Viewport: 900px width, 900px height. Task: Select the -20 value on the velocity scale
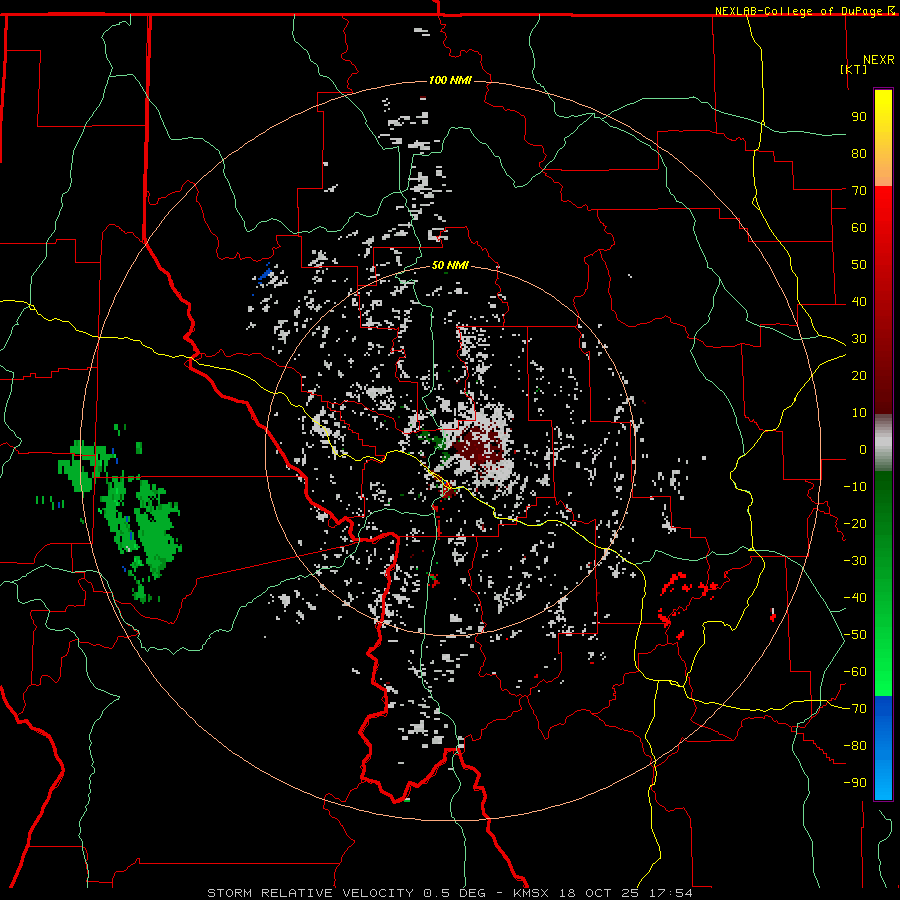point(855,523)
